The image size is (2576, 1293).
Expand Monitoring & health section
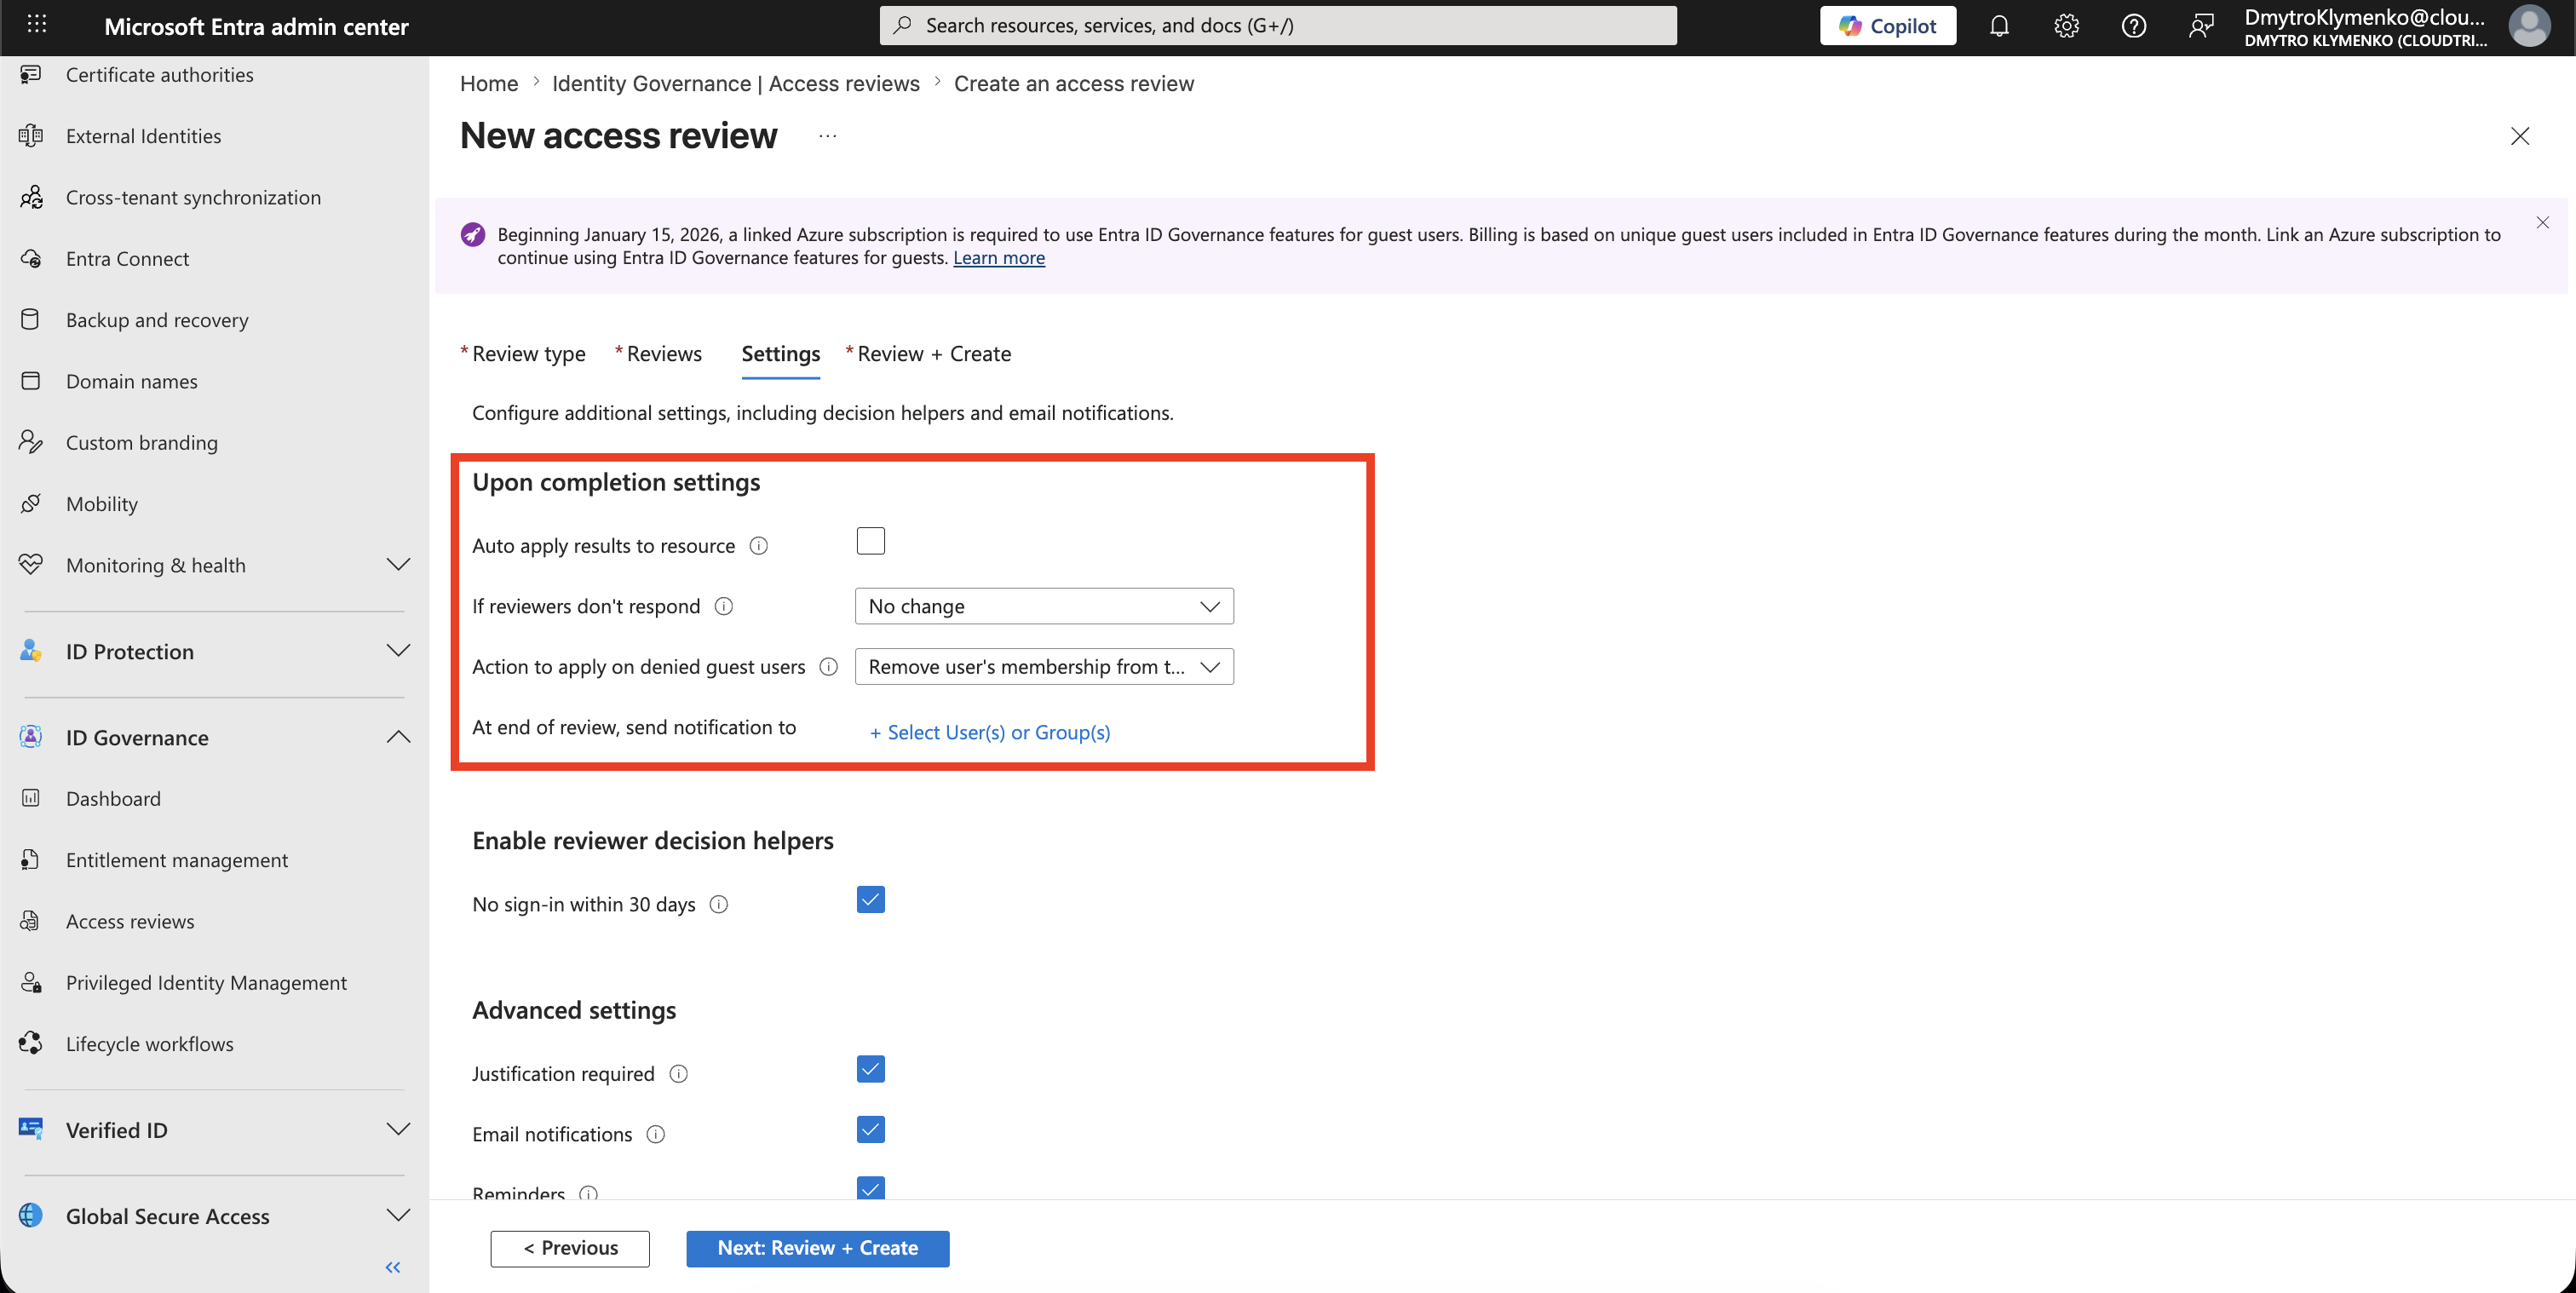click(x=398, y=565)
